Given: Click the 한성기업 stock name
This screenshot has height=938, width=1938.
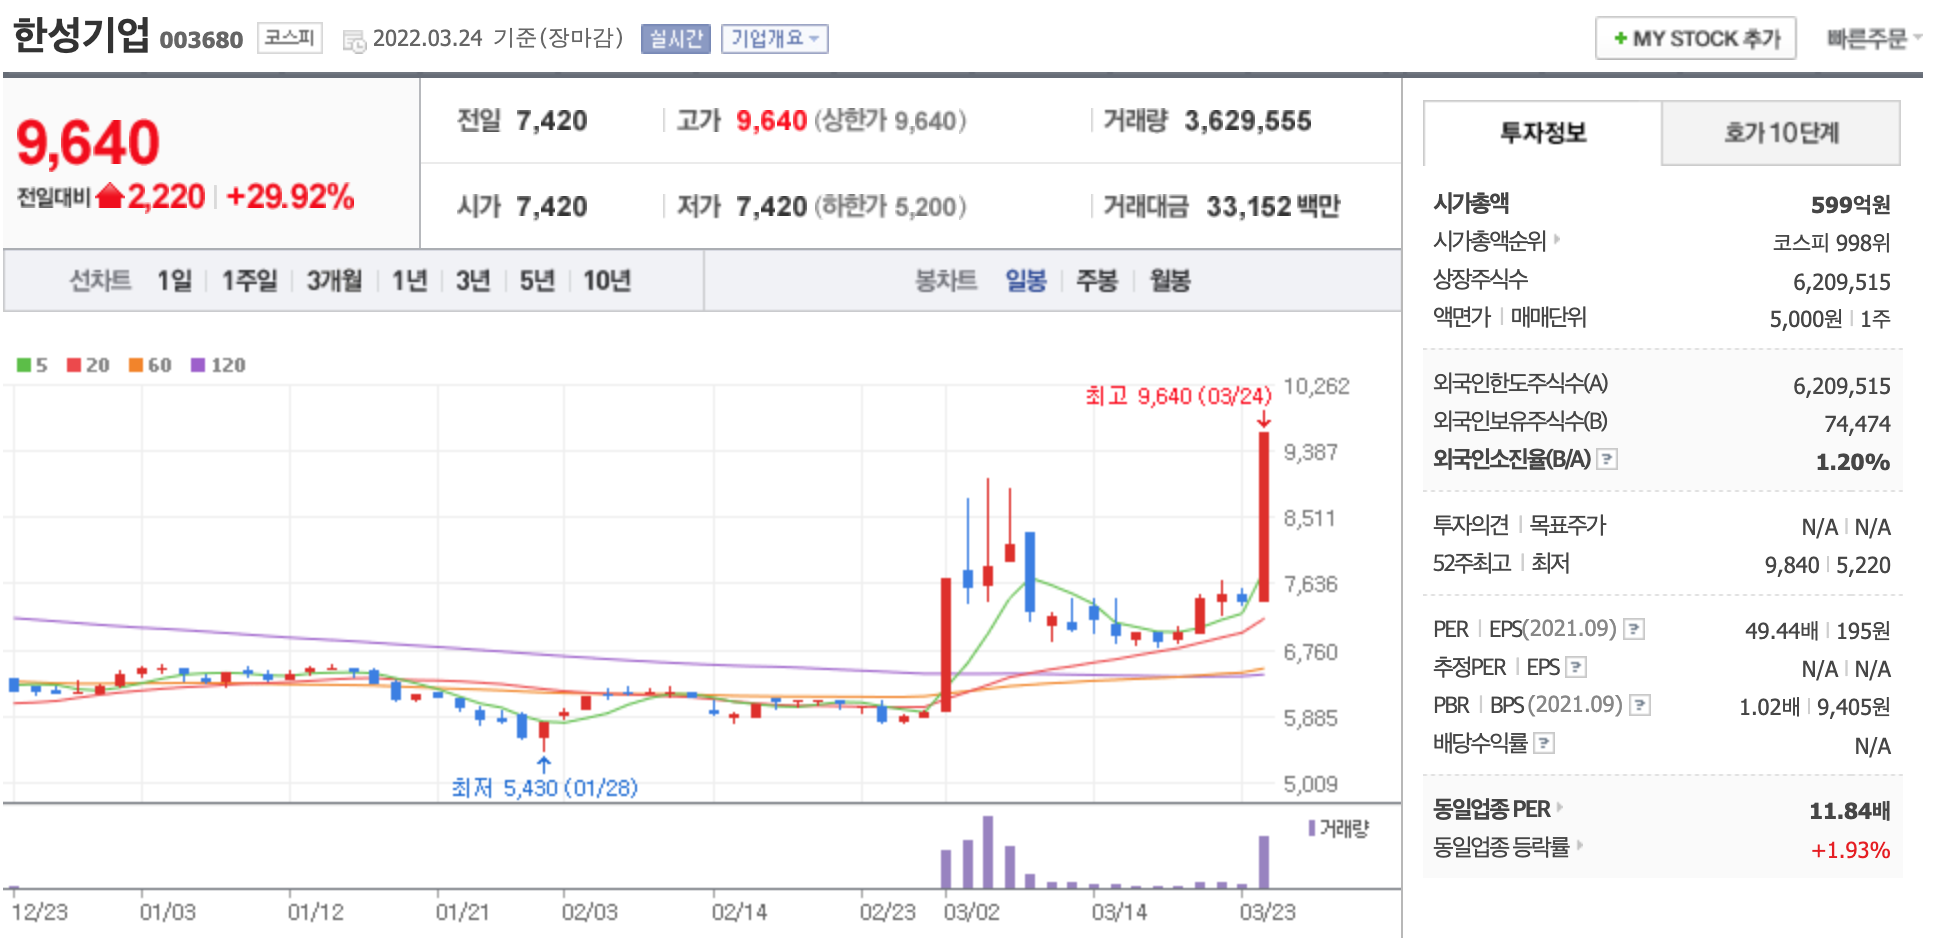Looking at the screenshot, I should (81, 35).
